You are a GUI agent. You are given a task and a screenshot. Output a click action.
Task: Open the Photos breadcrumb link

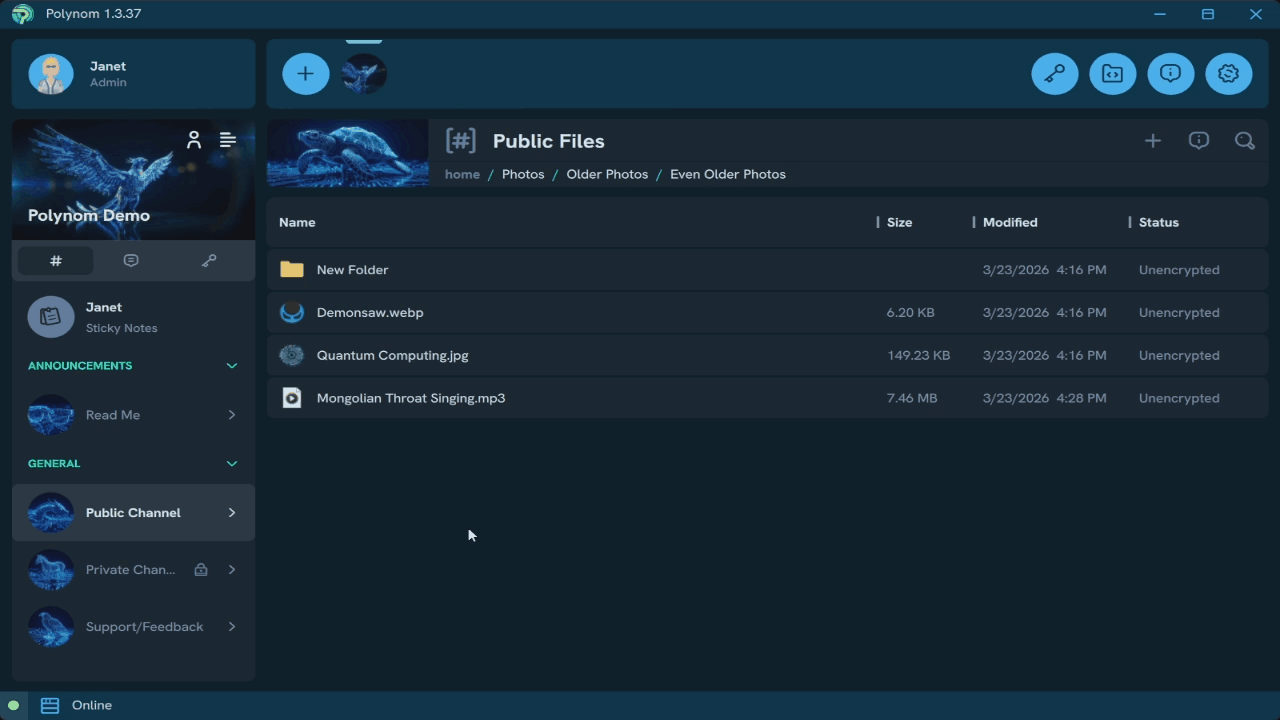click(x=523, y=174)
